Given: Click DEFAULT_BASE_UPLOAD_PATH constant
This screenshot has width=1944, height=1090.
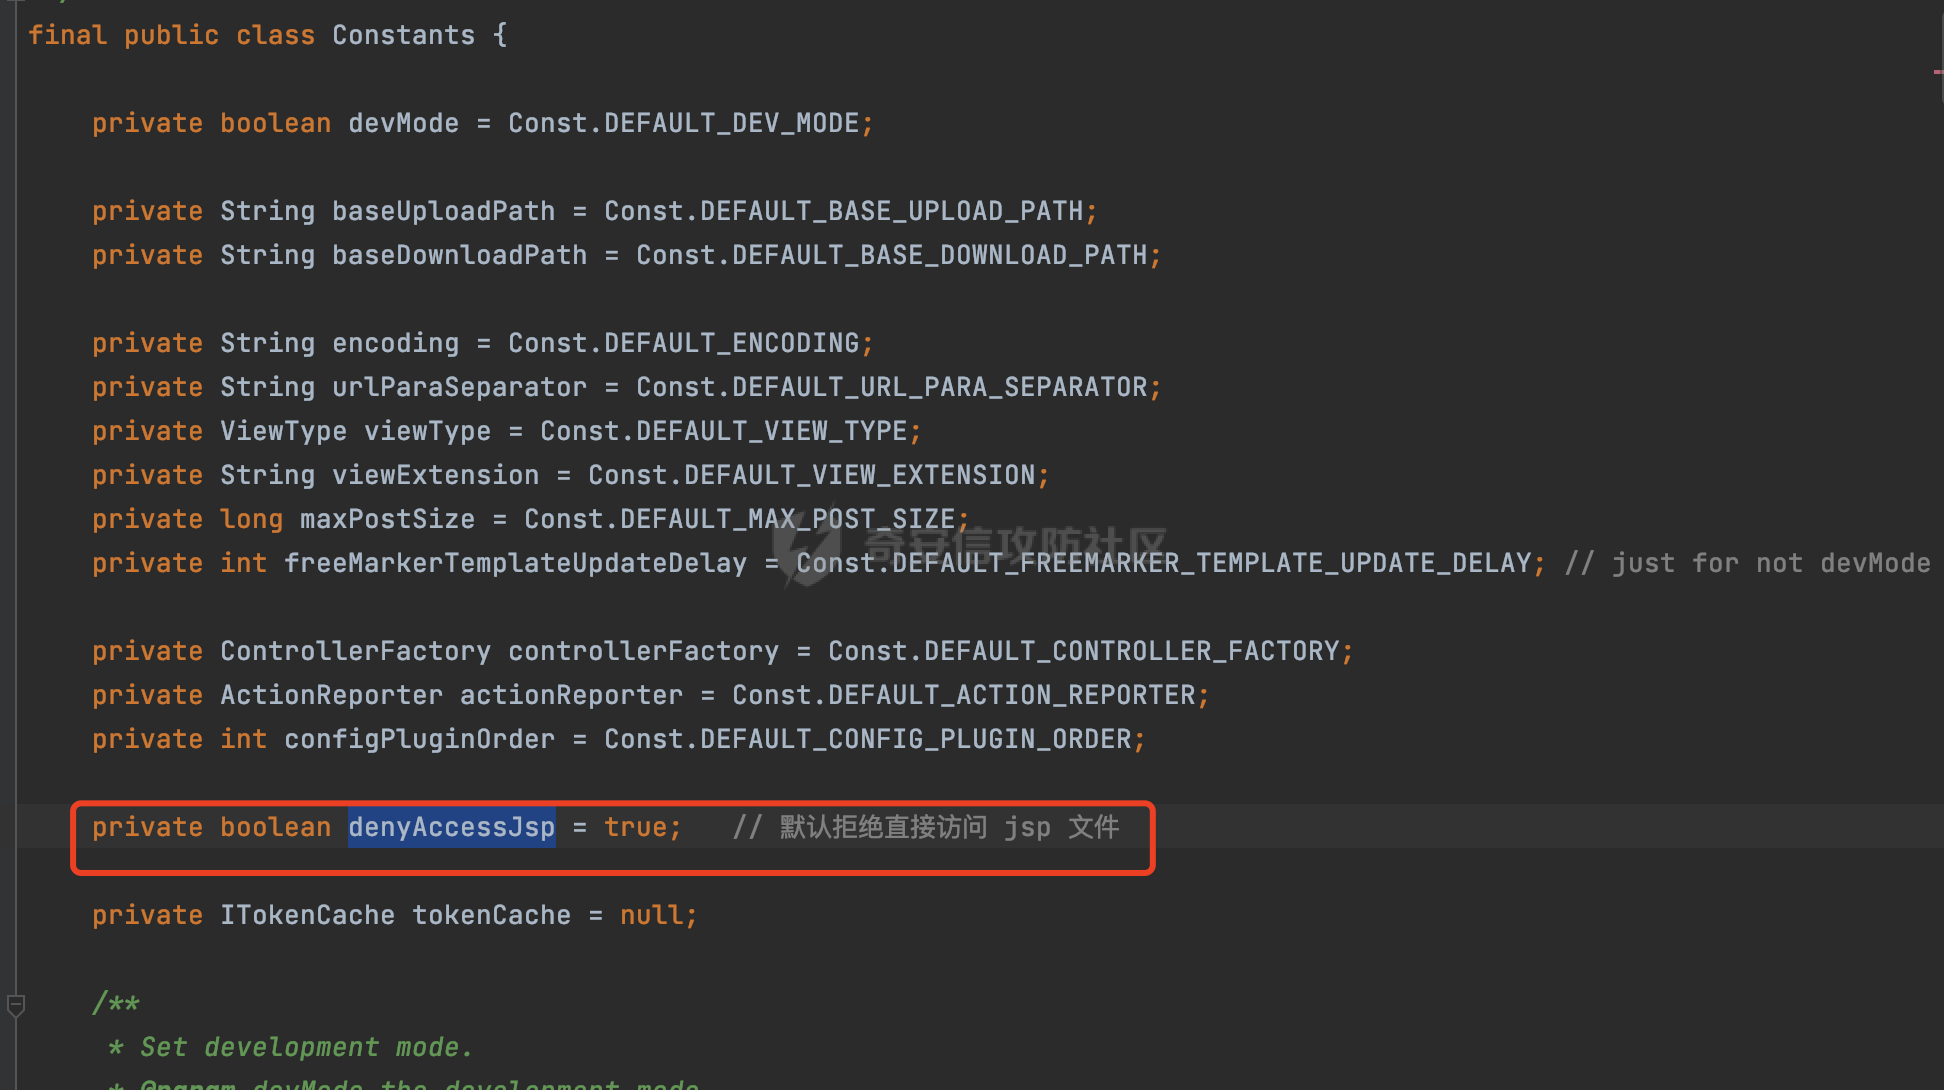Looking at the screenshot, I should (892, 211).
